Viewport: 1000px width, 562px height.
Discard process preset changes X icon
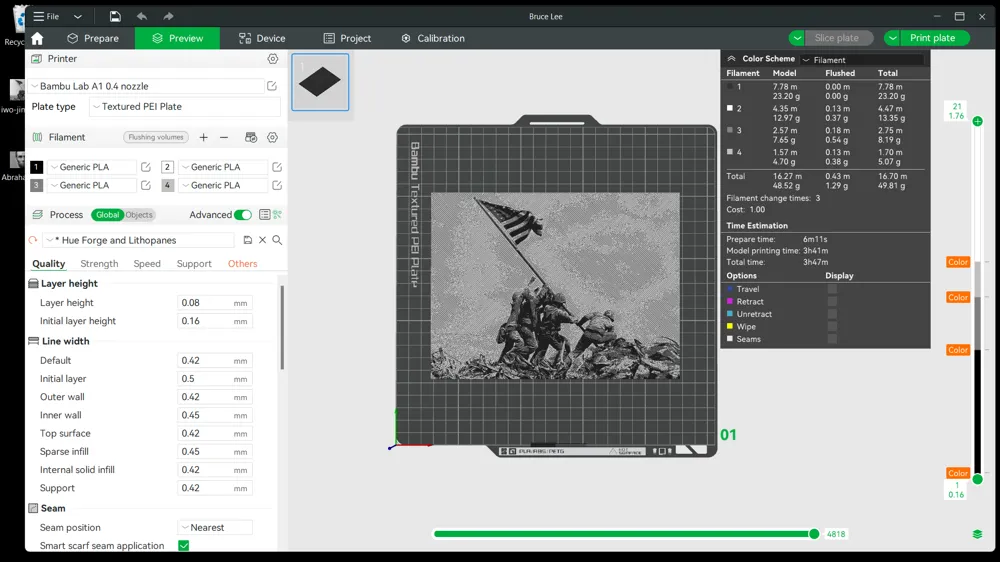coord(262,240)
